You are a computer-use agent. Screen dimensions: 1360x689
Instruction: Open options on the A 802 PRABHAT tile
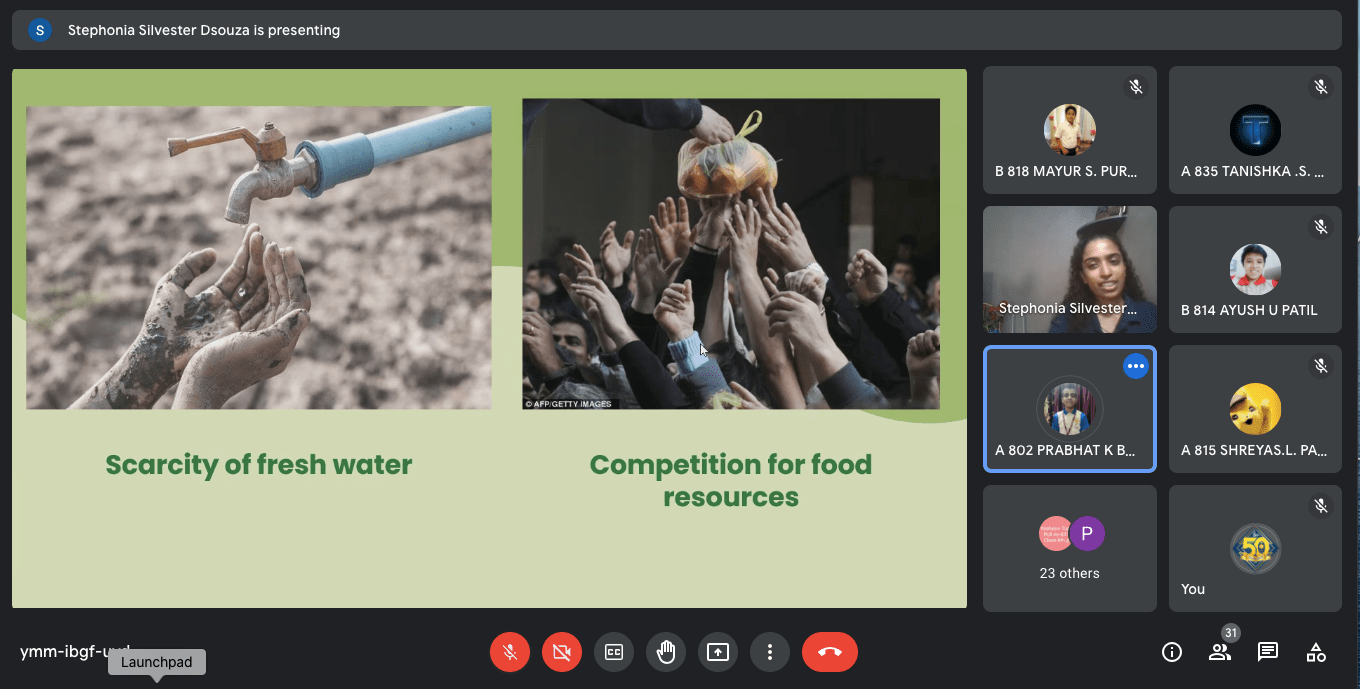pos(1135,366)
